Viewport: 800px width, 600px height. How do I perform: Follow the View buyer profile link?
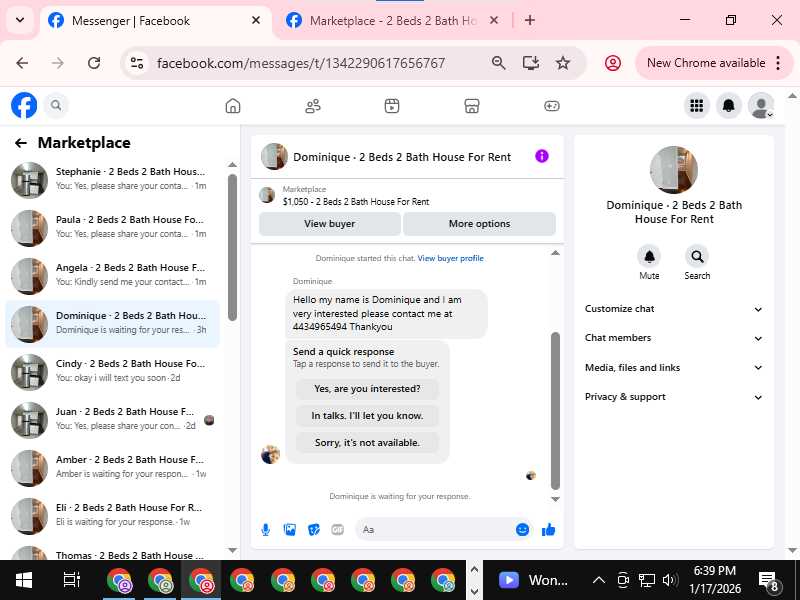451,258
